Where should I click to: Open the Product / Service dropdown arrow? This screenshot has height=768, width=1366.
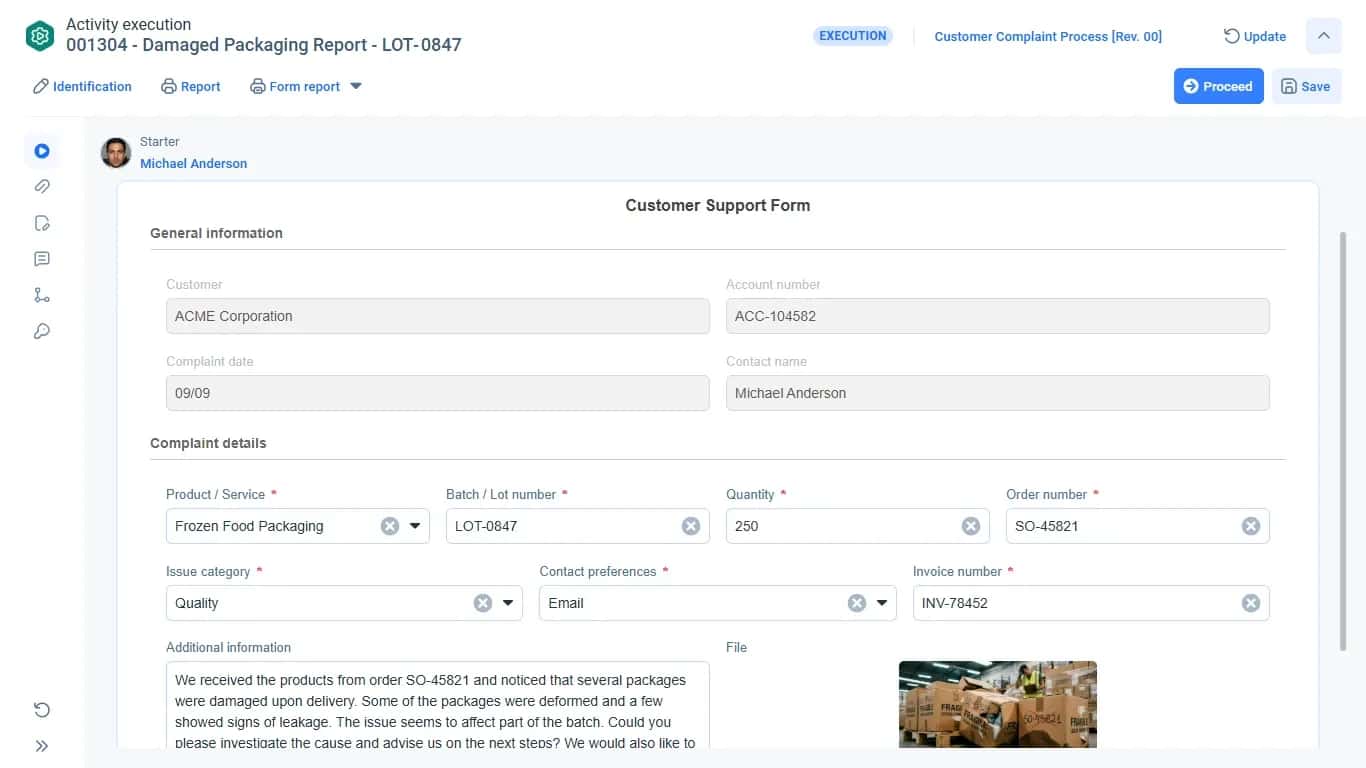pyautogui.click(x=415, y=526)
